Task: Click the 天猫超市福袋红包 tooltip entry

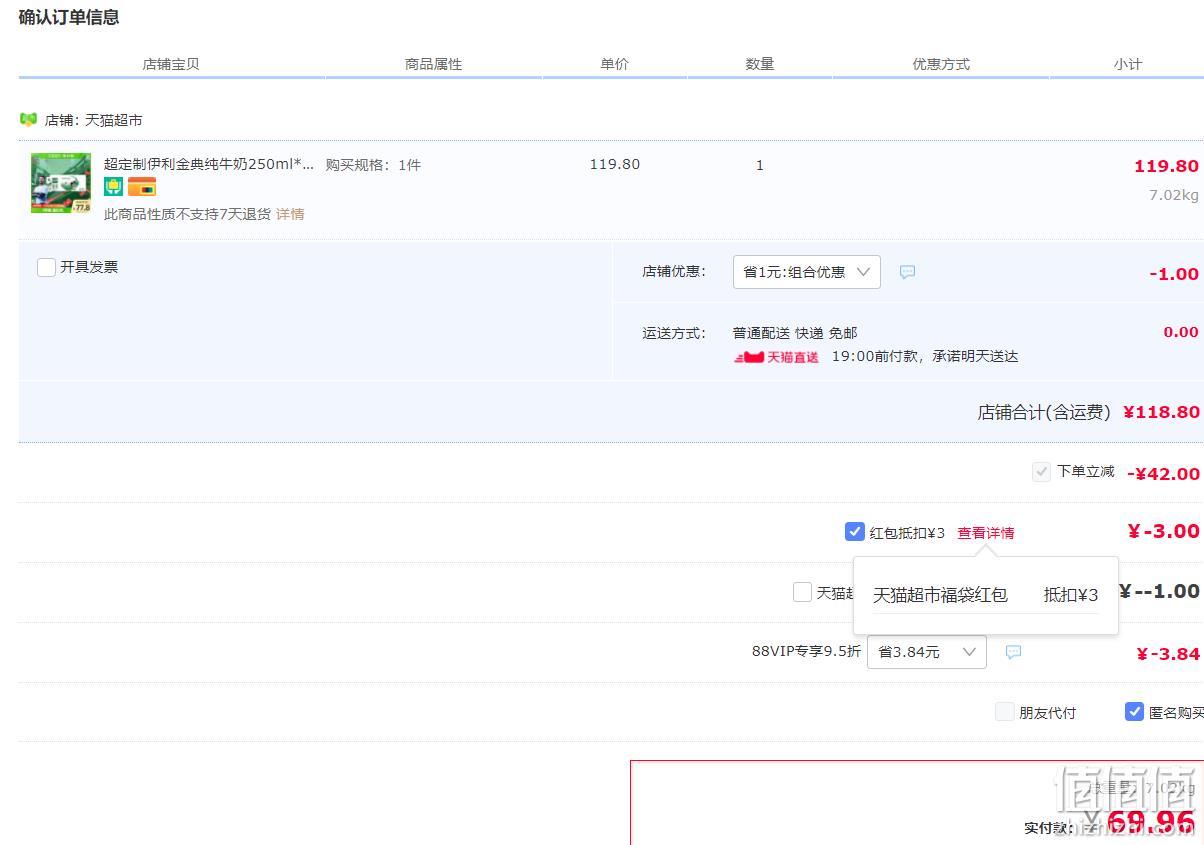Action: pyautogui.click(x=940, y=595)
